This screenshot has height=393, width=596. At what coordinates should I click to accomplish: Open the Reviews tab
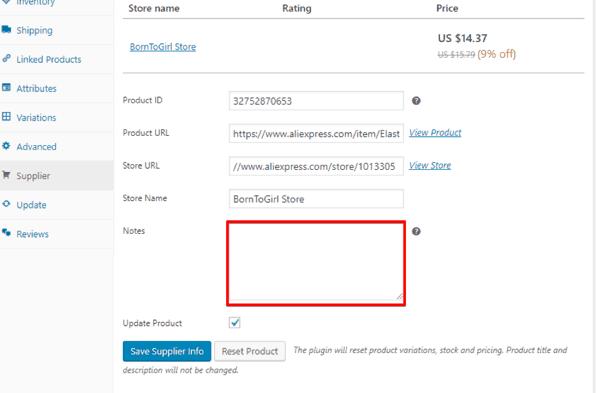click(x=57, y=234)
